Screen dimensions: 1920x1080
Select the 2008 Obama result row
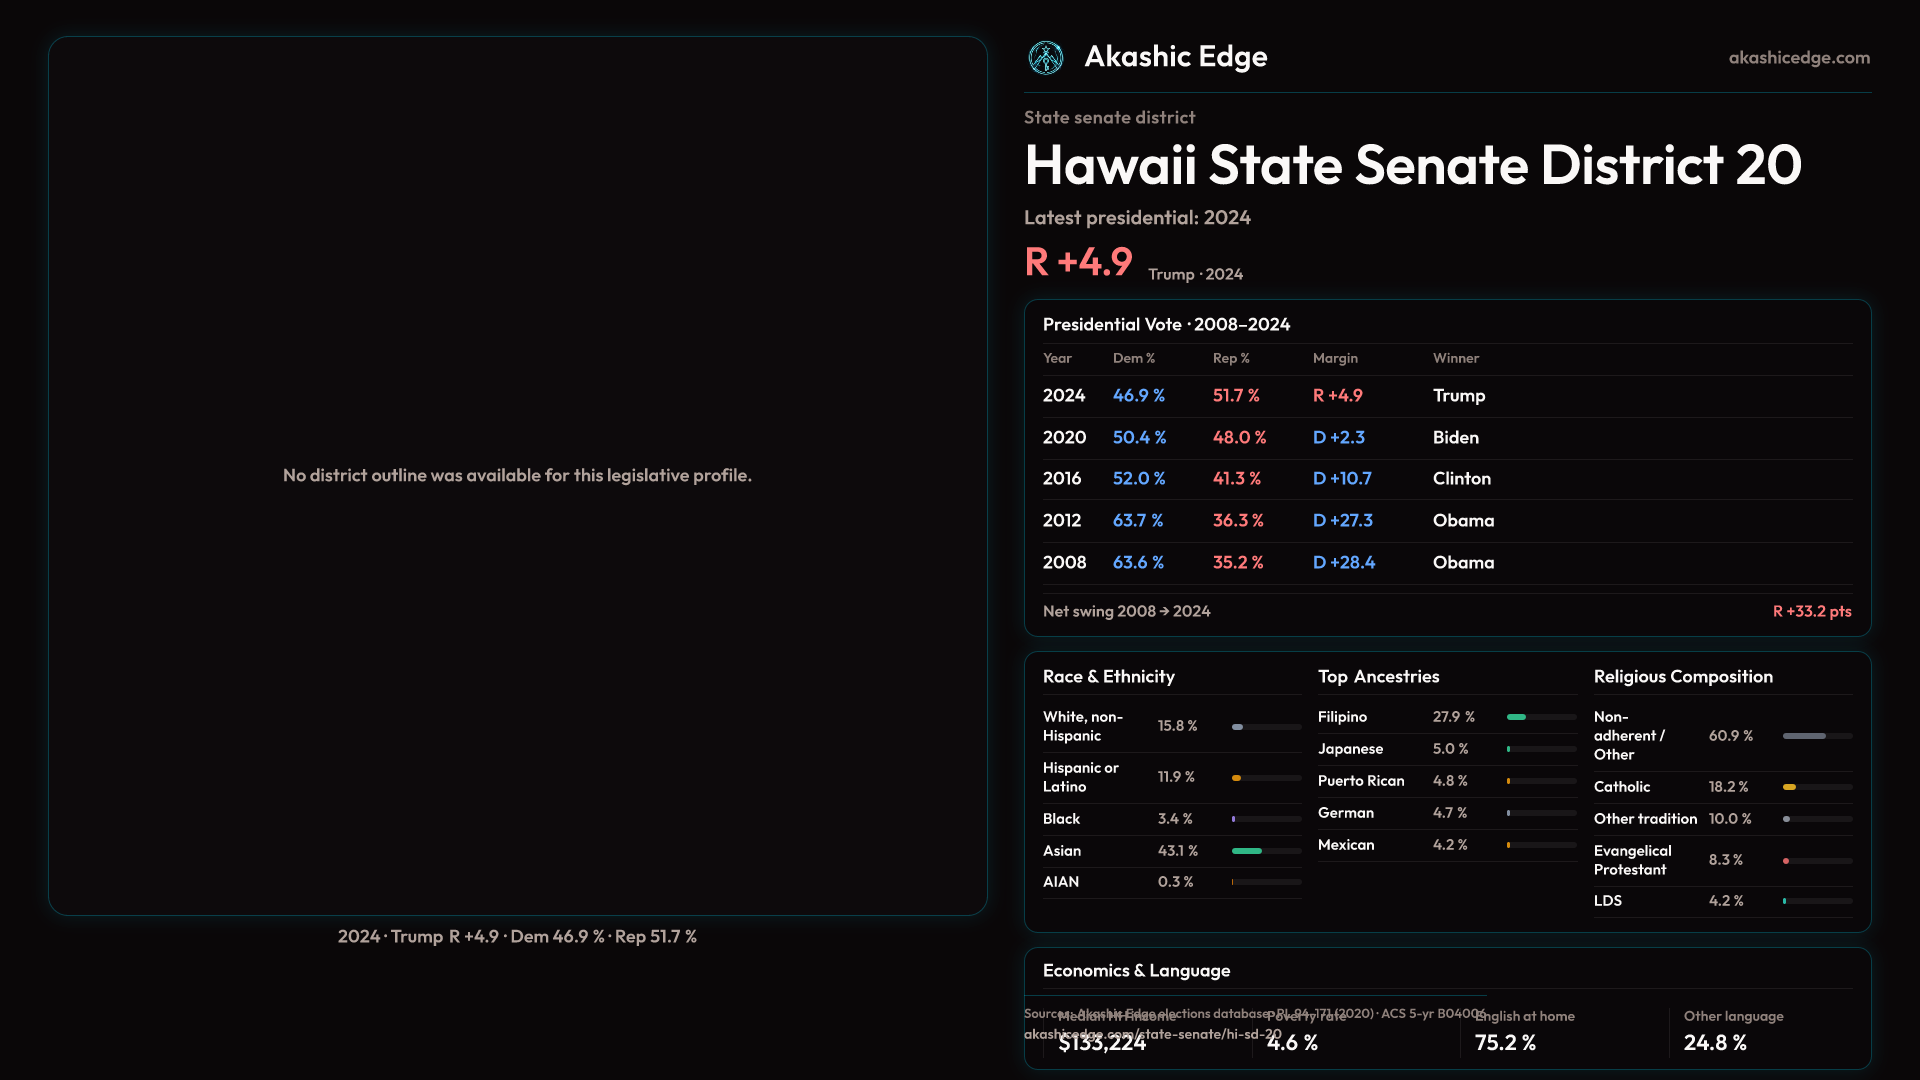pos(1446,563)
